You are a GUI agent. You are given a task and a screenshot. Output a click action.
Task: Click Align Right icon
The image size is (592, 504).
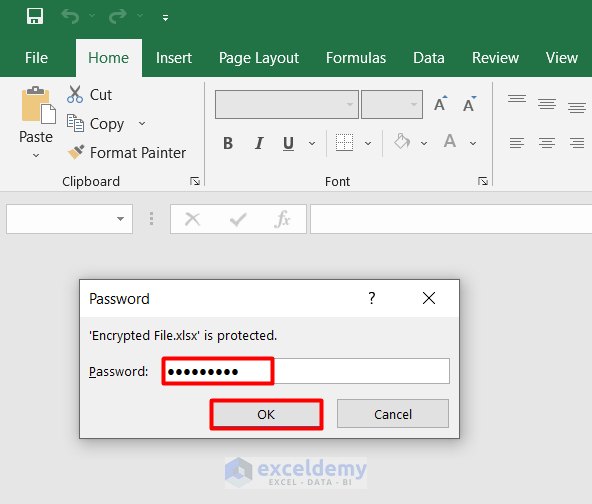[x=577, y=143]
